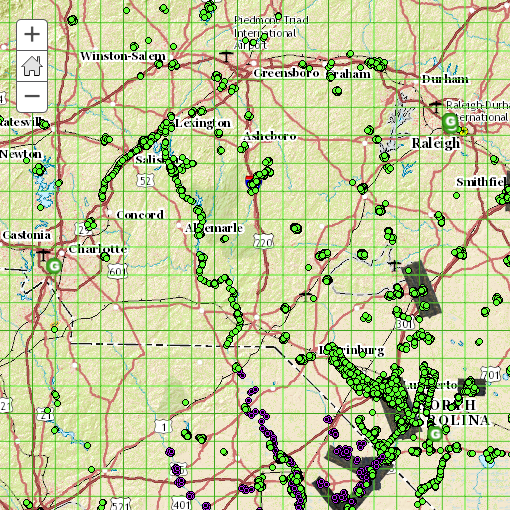Click the Albemarle city label
Image resolution: width=510 pixels, height=510 pixels.
click(214, 228)
